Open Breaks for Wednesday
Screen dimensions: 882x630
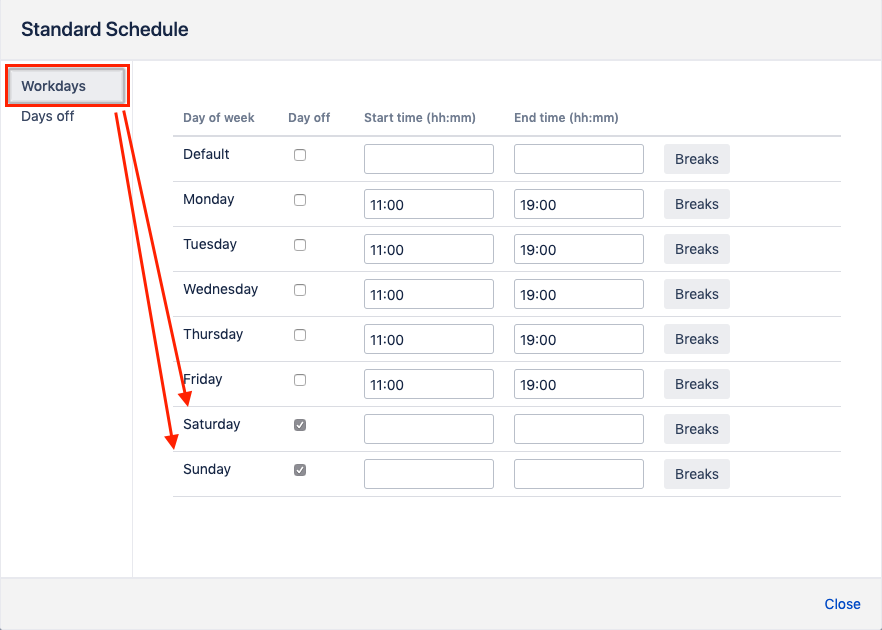[696, 294]
